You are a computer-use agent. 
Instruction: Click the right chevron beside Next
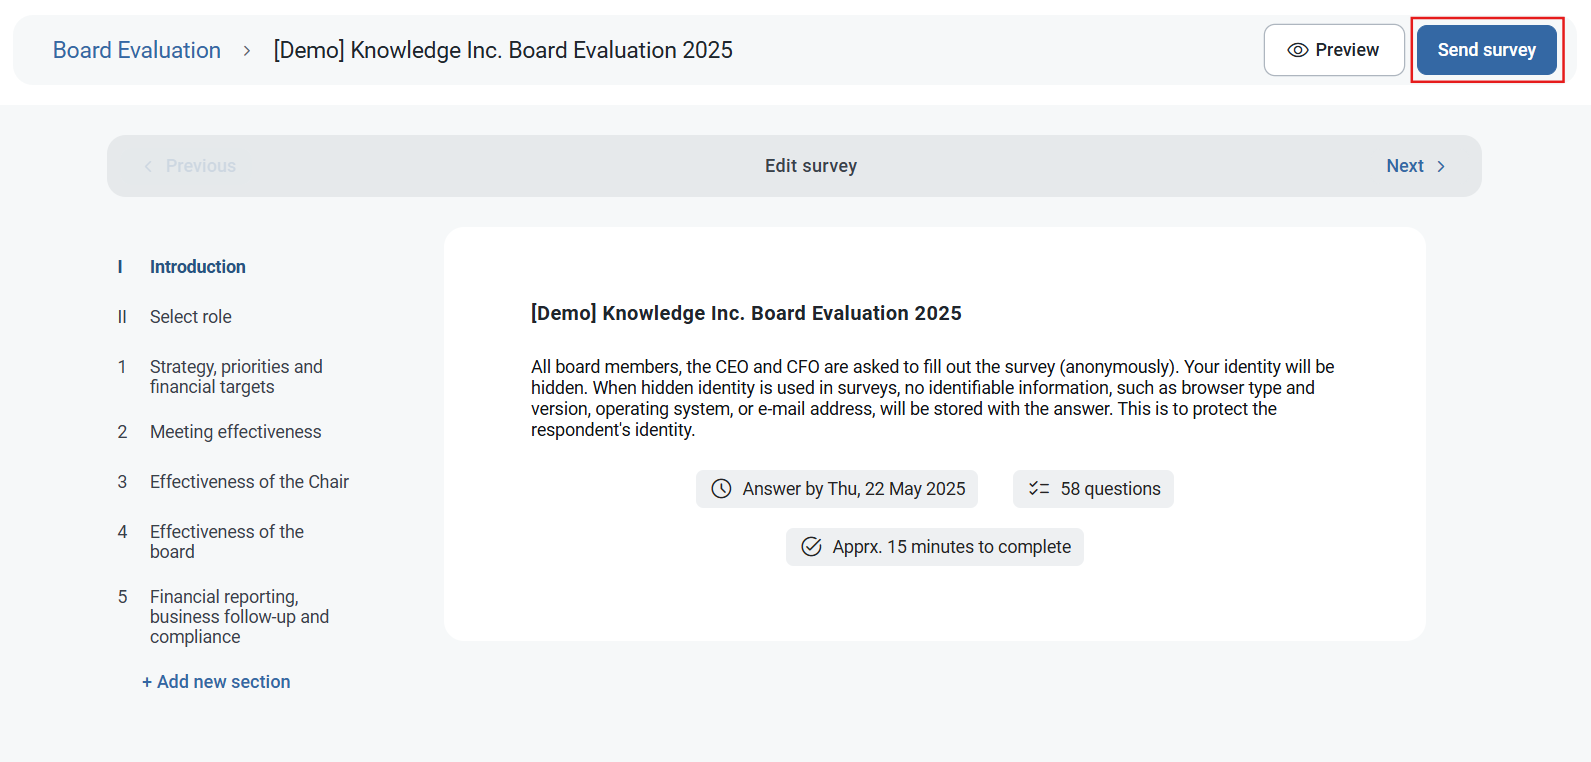1441,167
